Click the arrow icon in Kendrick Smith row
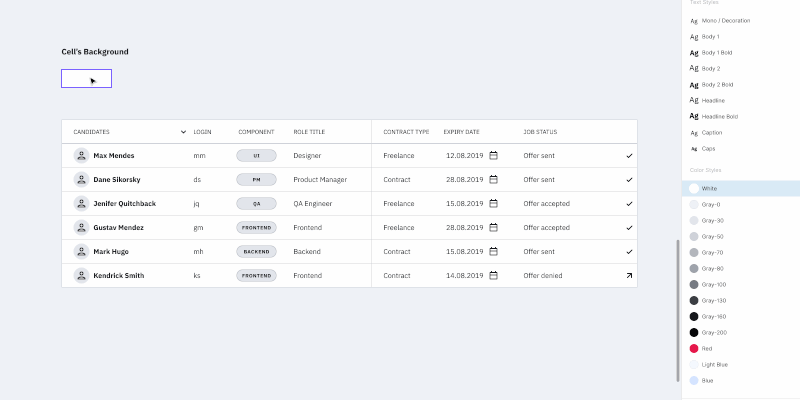 [629, 276]
